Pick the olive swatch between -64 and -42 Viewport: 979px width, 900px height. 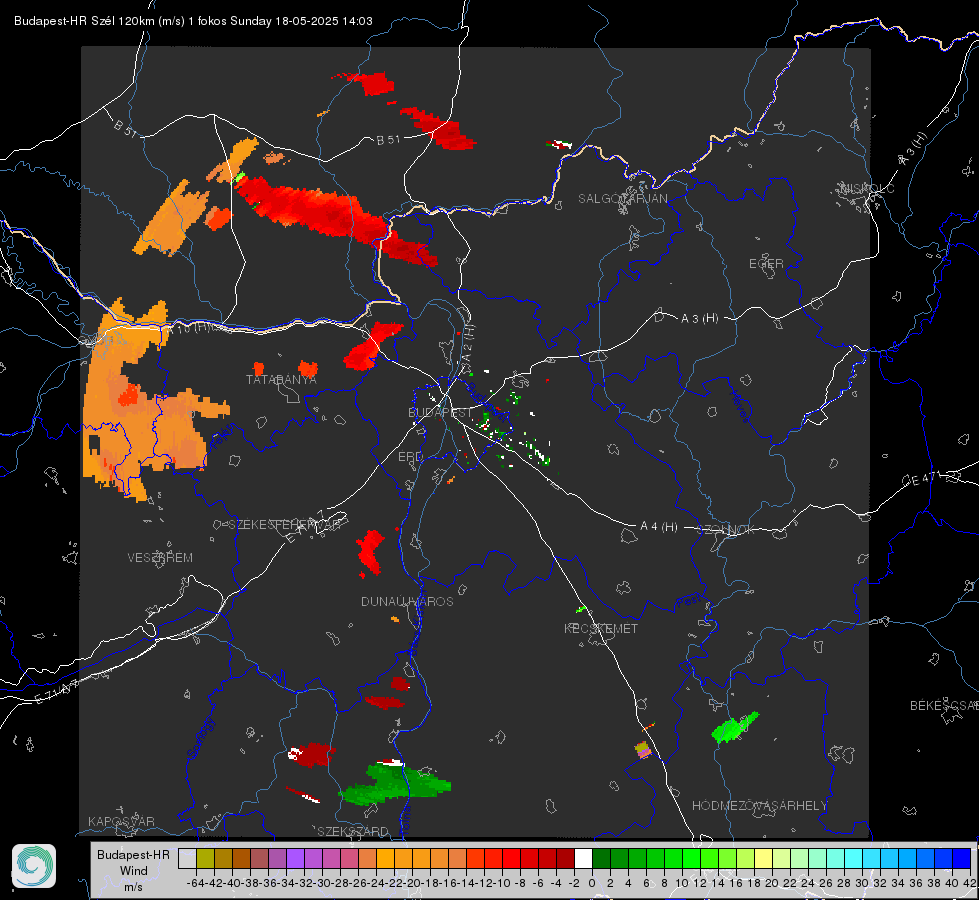[x=205, y=858]
